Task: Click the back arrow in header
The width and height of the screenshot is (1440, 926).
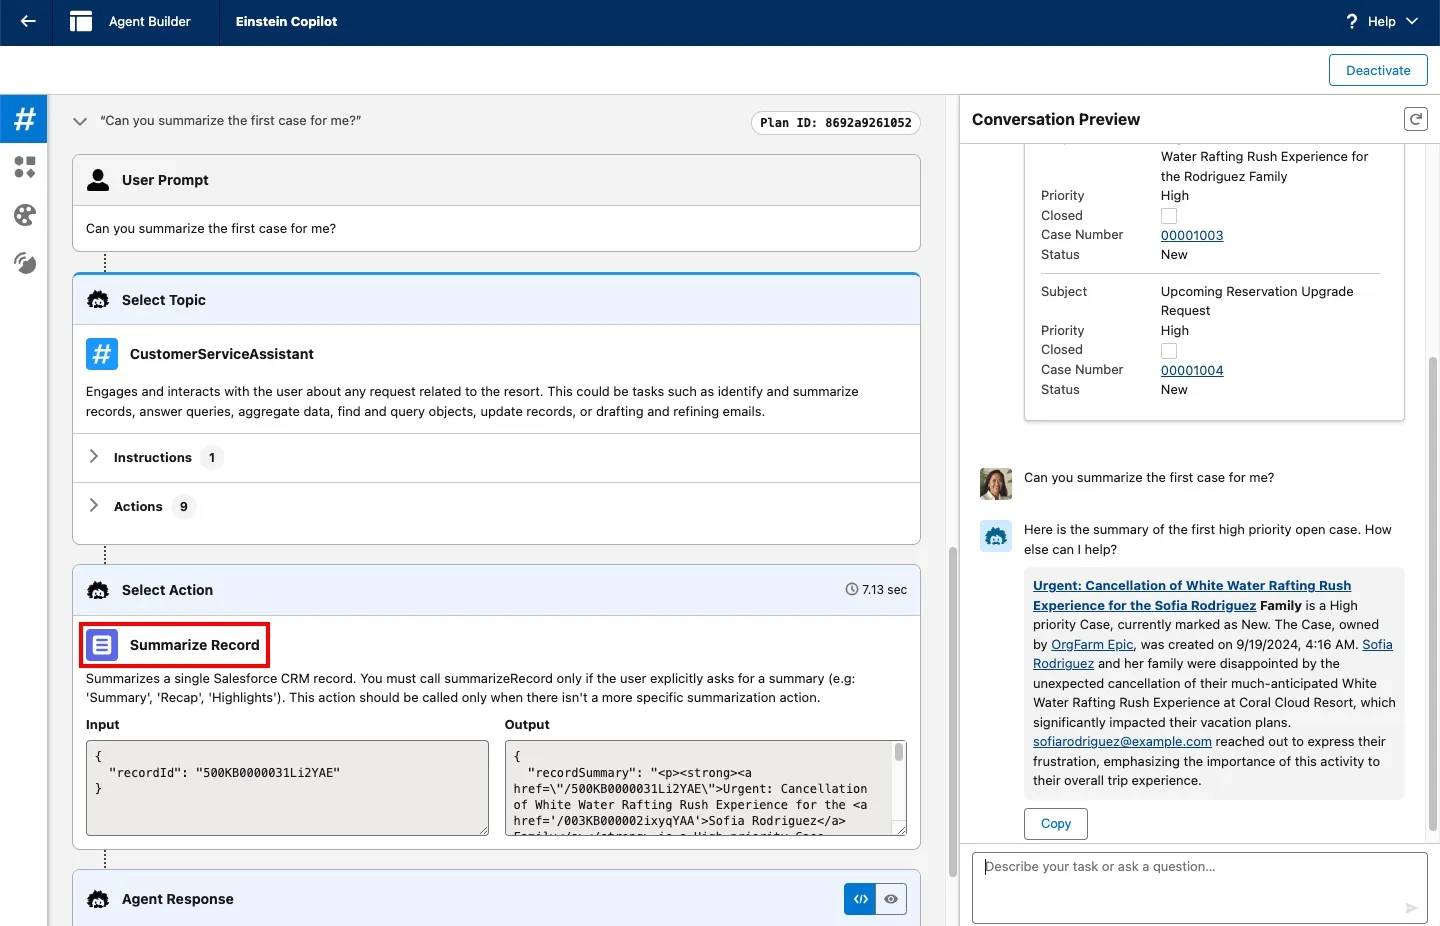Action: 28,21
